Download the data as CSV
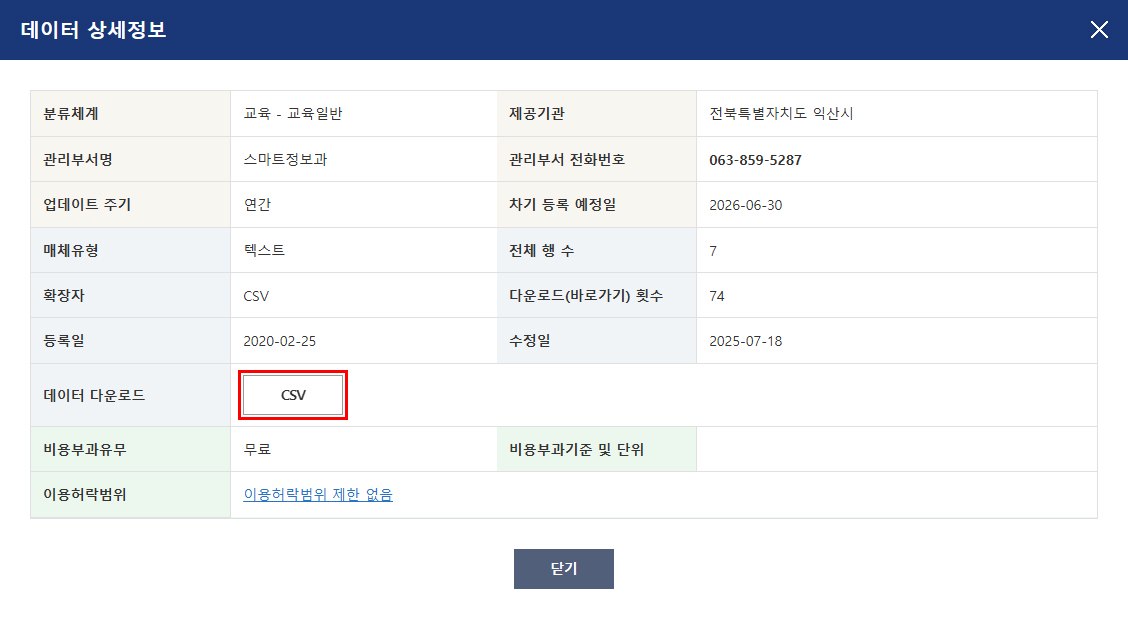The image size is (1128, 619). pyautogui.click(x=293, y=394)
